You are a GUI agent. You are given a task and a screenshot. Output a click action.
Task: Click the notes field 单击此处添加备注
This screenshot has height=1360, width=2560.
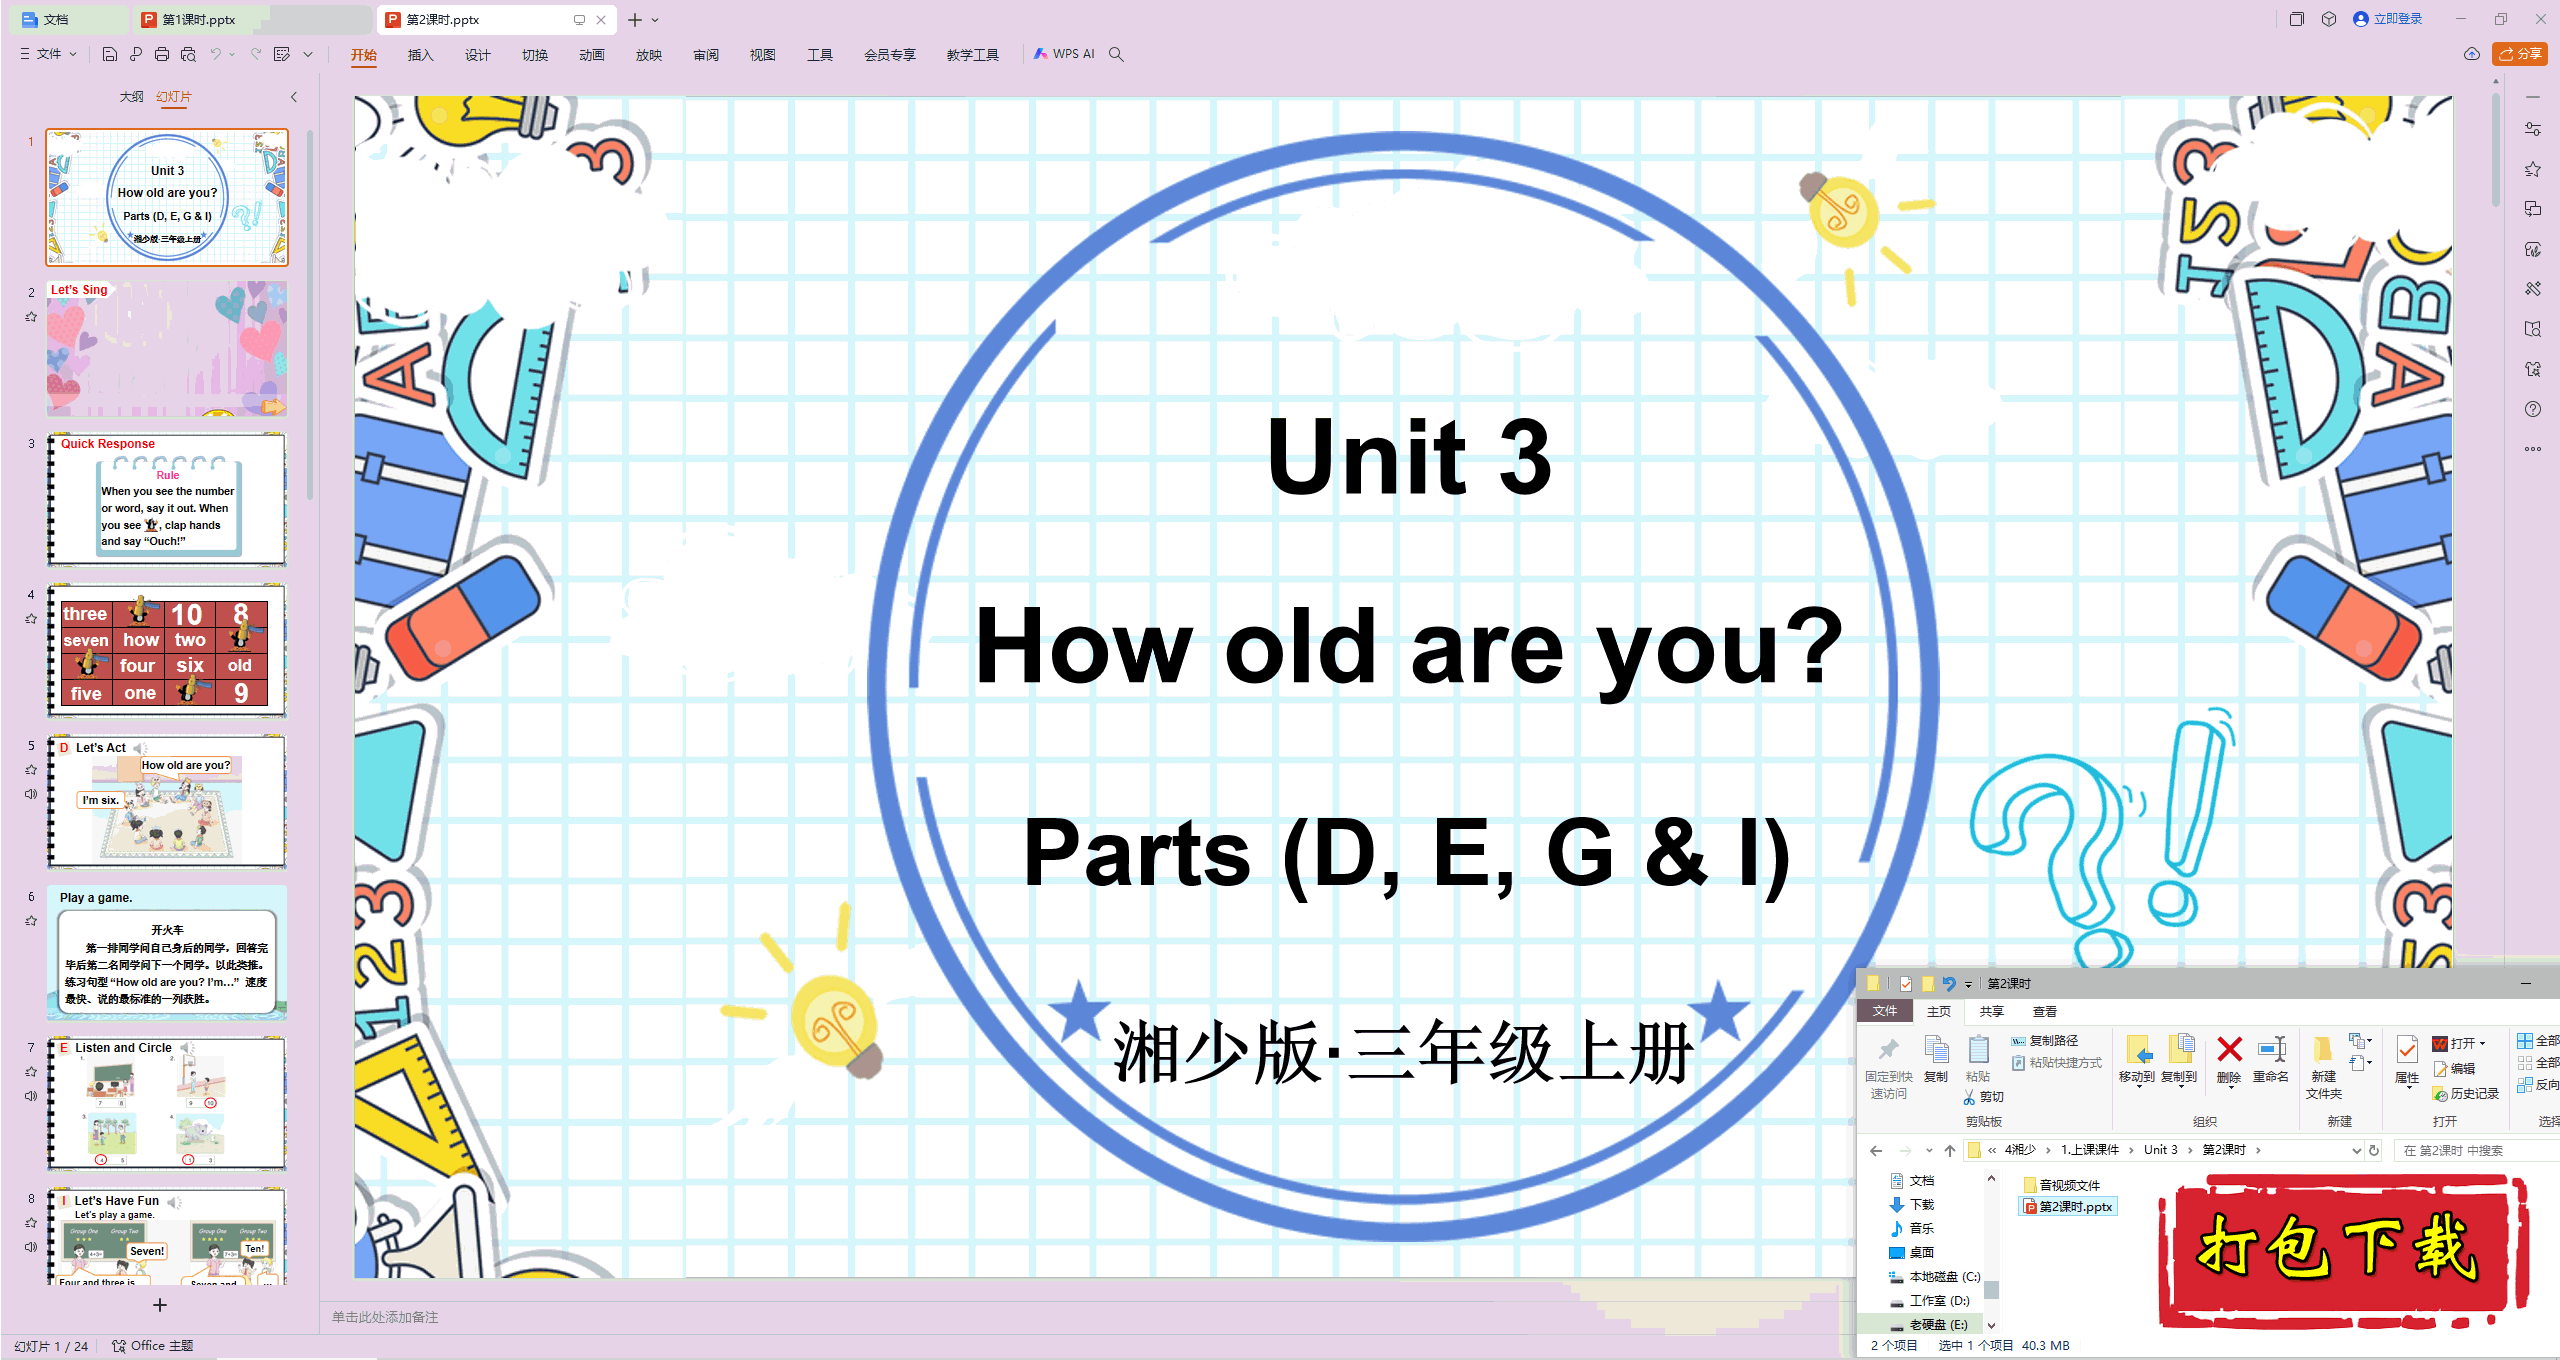(385, 1317)
